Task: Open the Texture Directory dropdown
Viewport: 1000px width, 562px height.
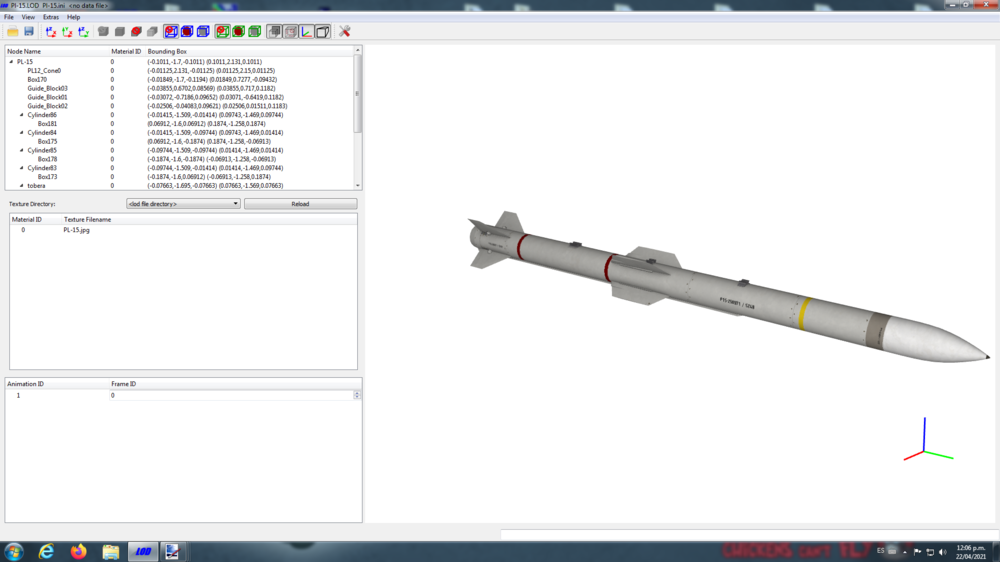Action: point(183,204)
